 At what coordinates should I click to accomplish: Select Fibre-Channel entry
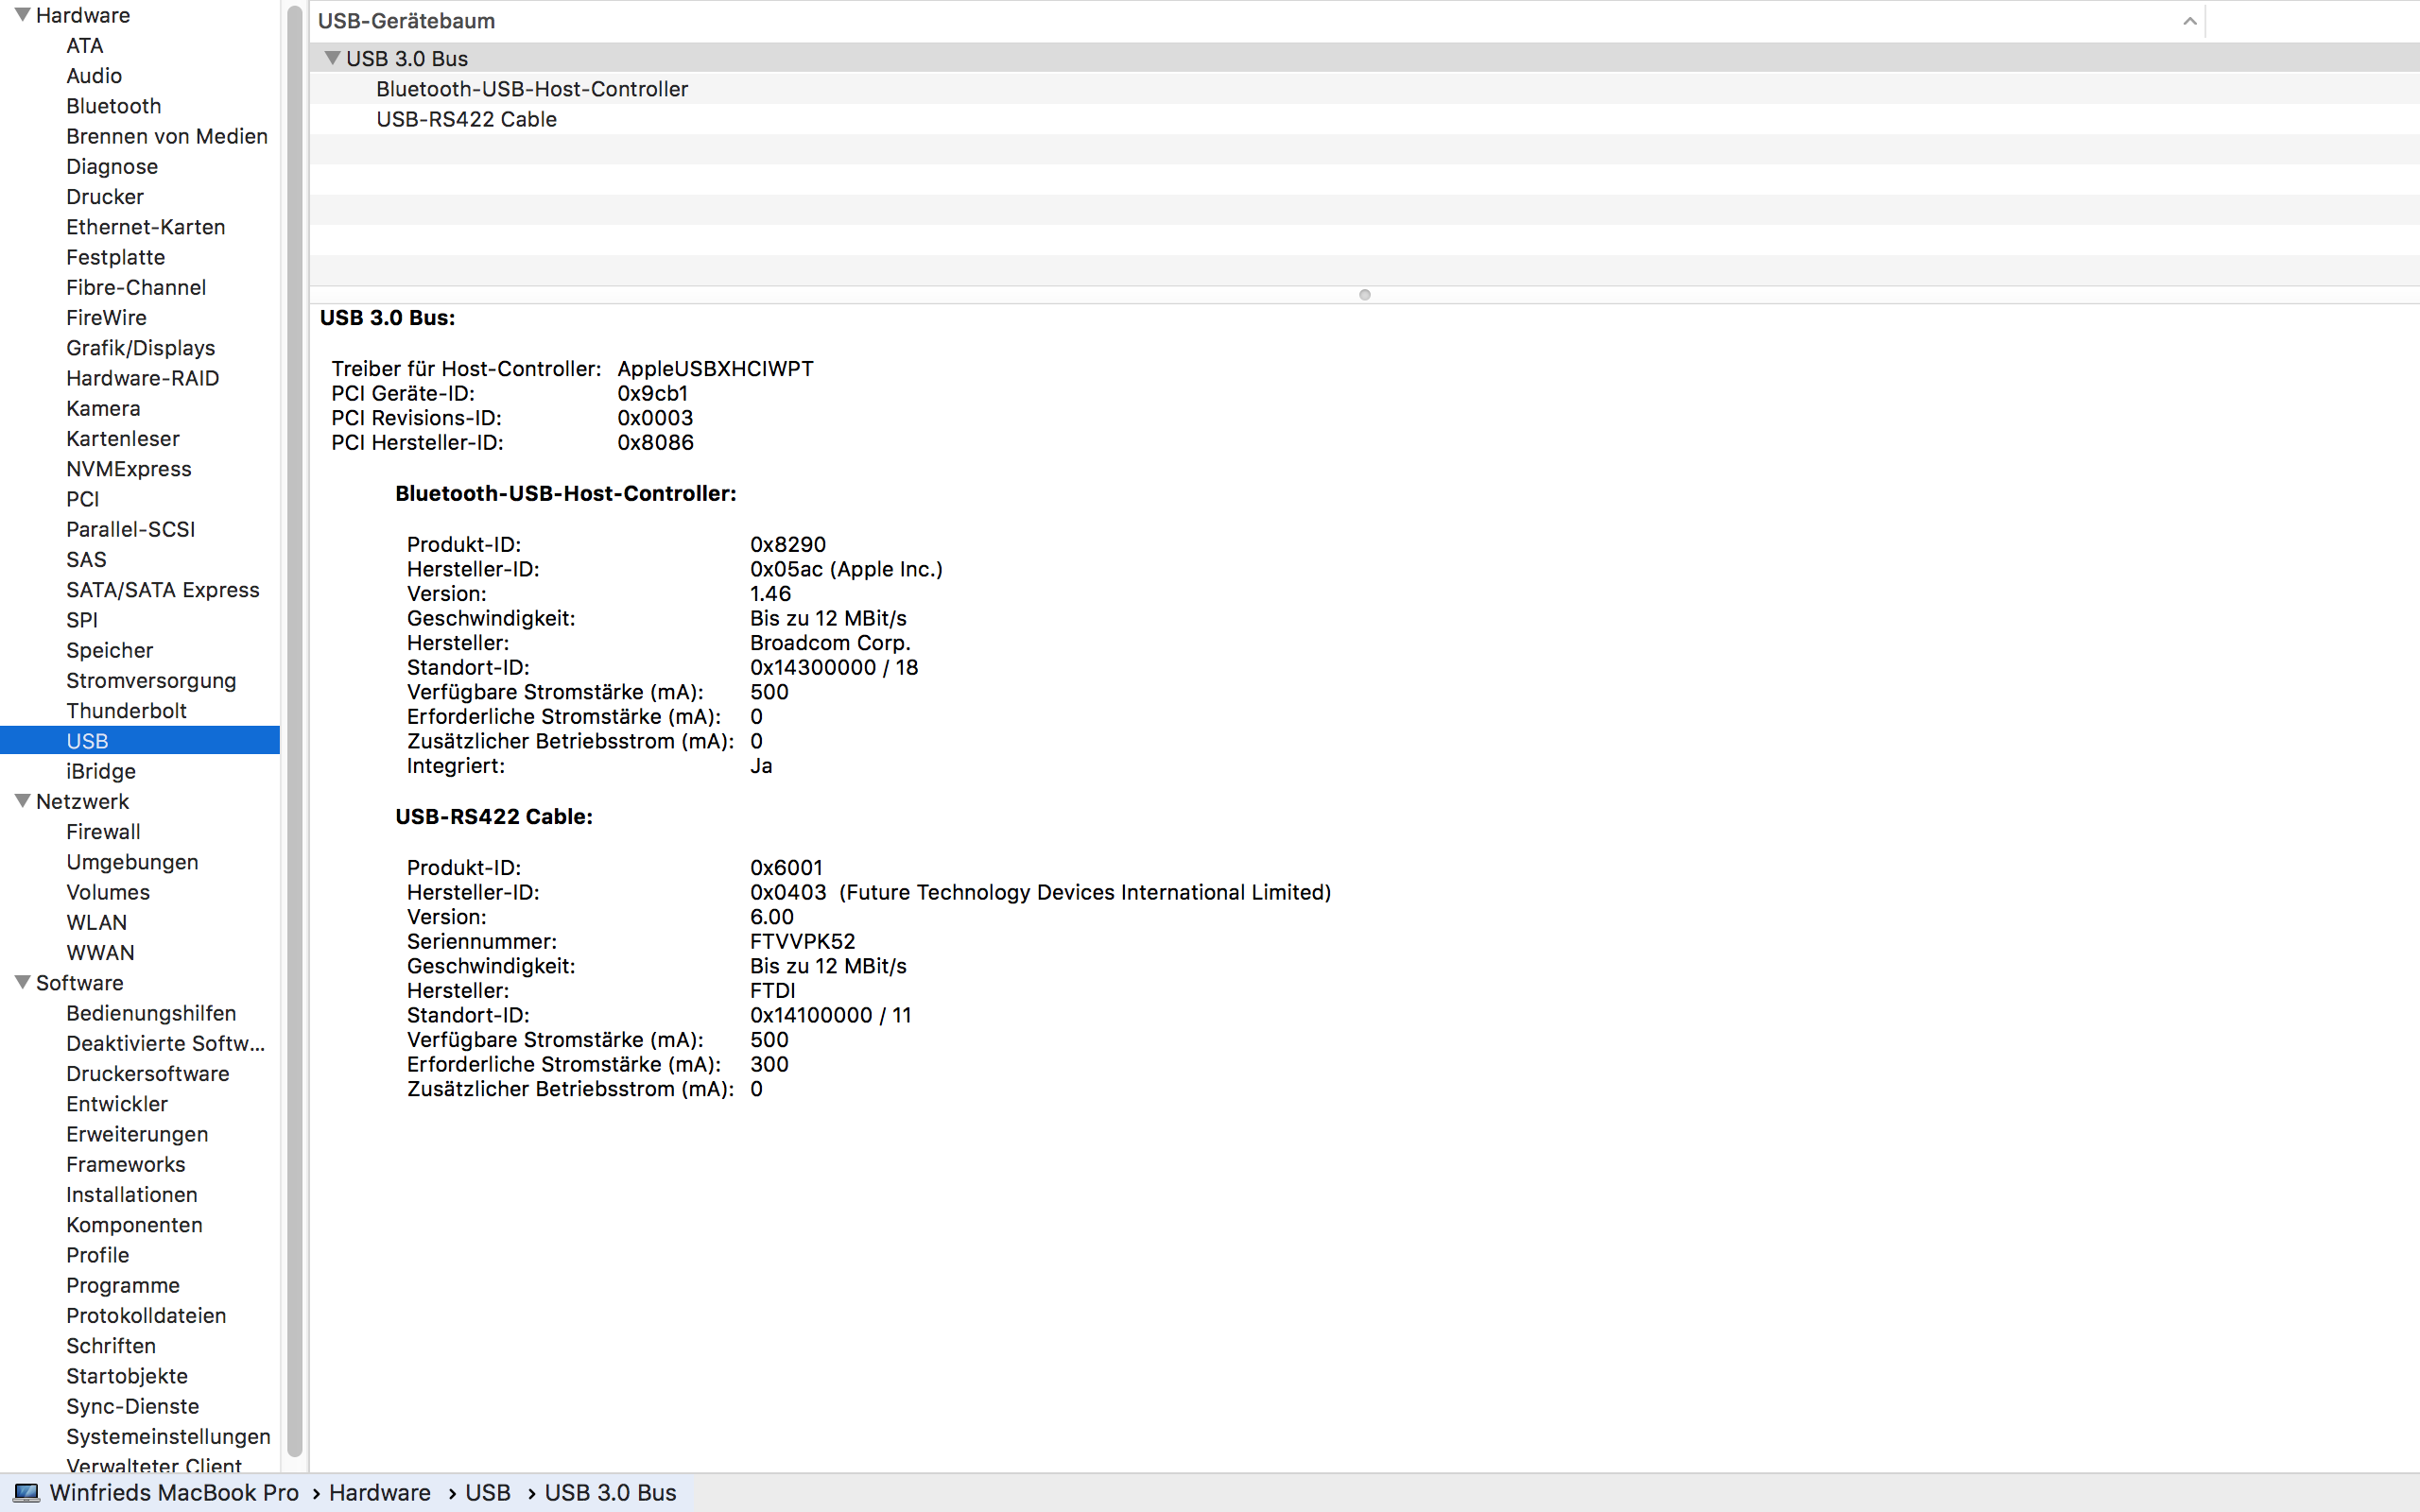[x=136, y=287]
